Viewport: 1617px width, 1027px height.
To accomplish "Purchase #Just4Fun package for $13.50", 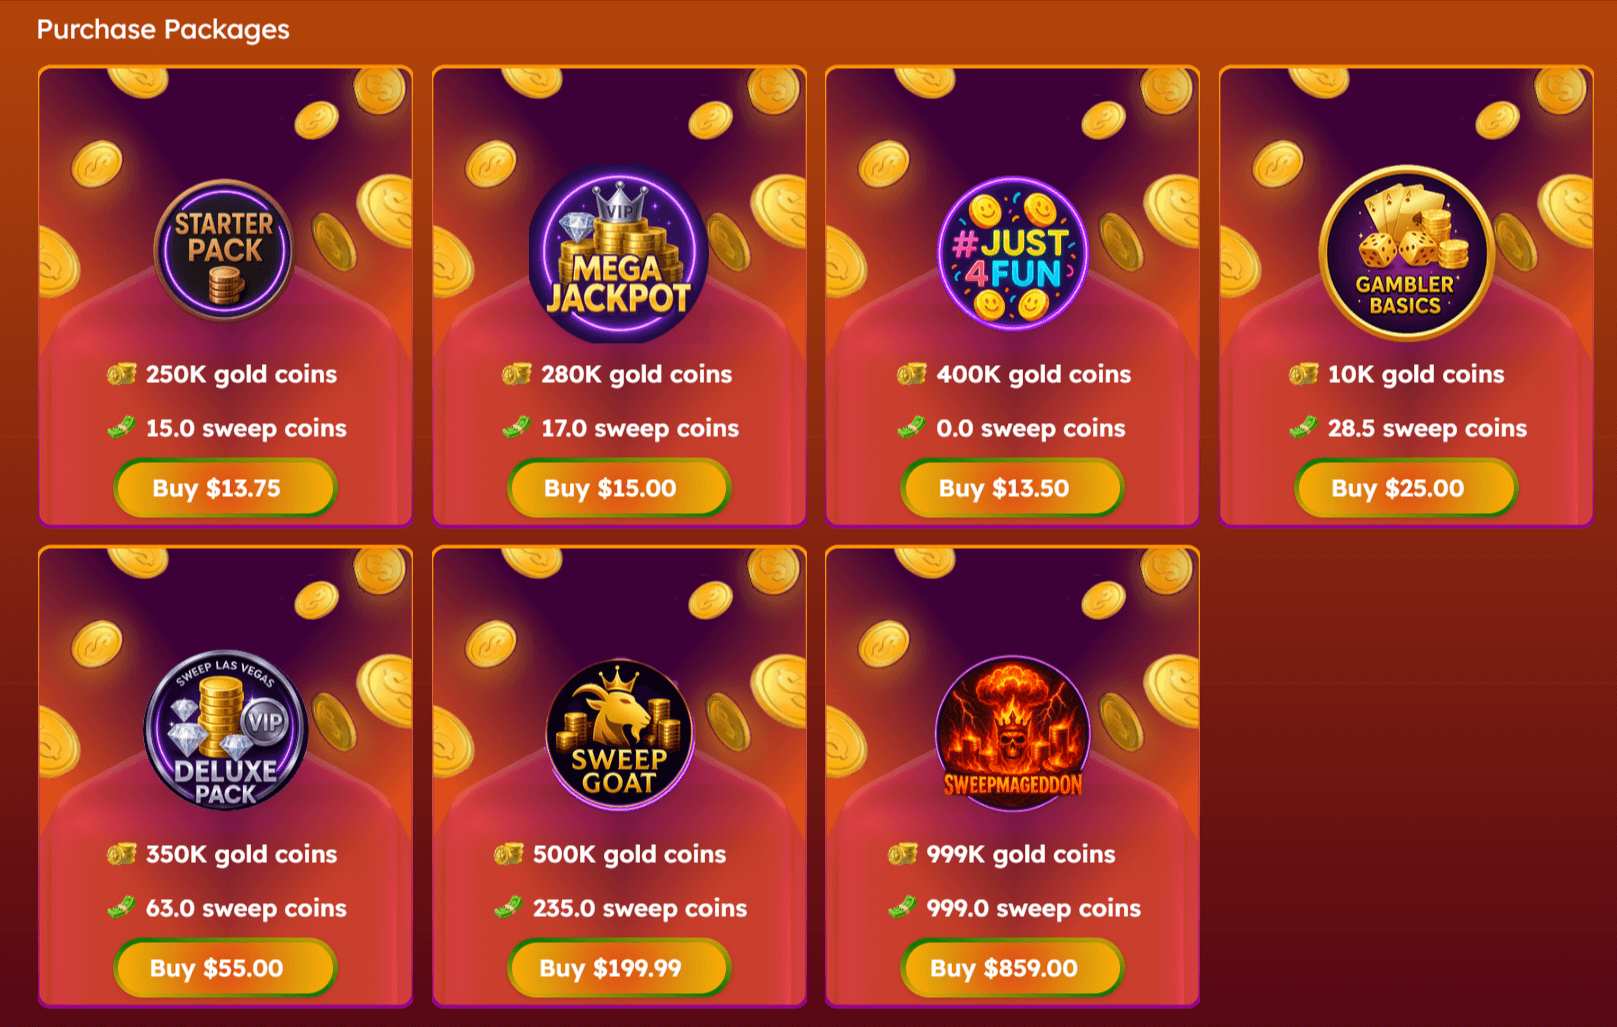I will [1013, 488].
